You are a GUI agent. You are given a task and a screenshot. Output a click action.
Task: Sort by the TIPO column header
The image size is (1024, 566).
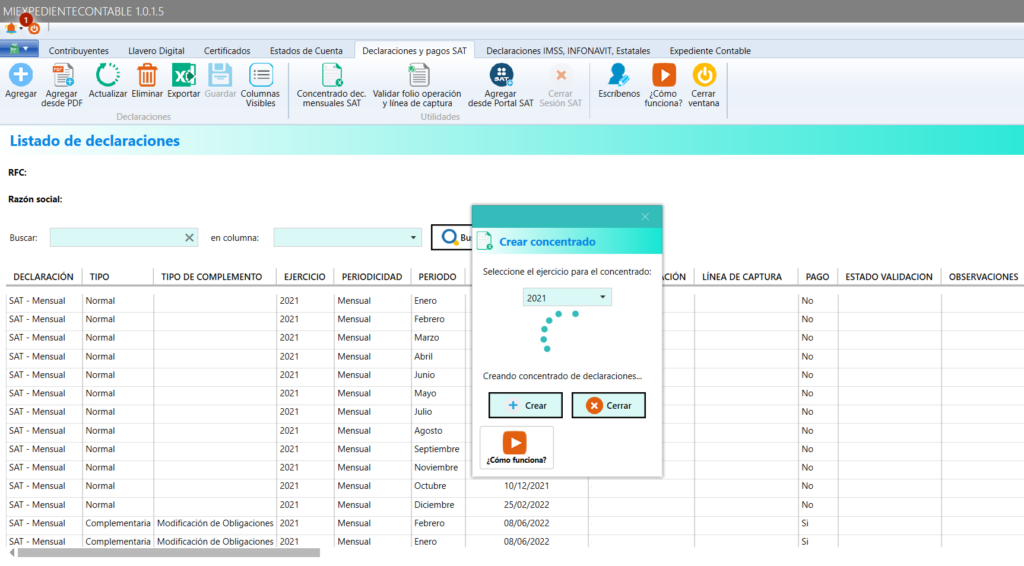click(x=99, y=277)
